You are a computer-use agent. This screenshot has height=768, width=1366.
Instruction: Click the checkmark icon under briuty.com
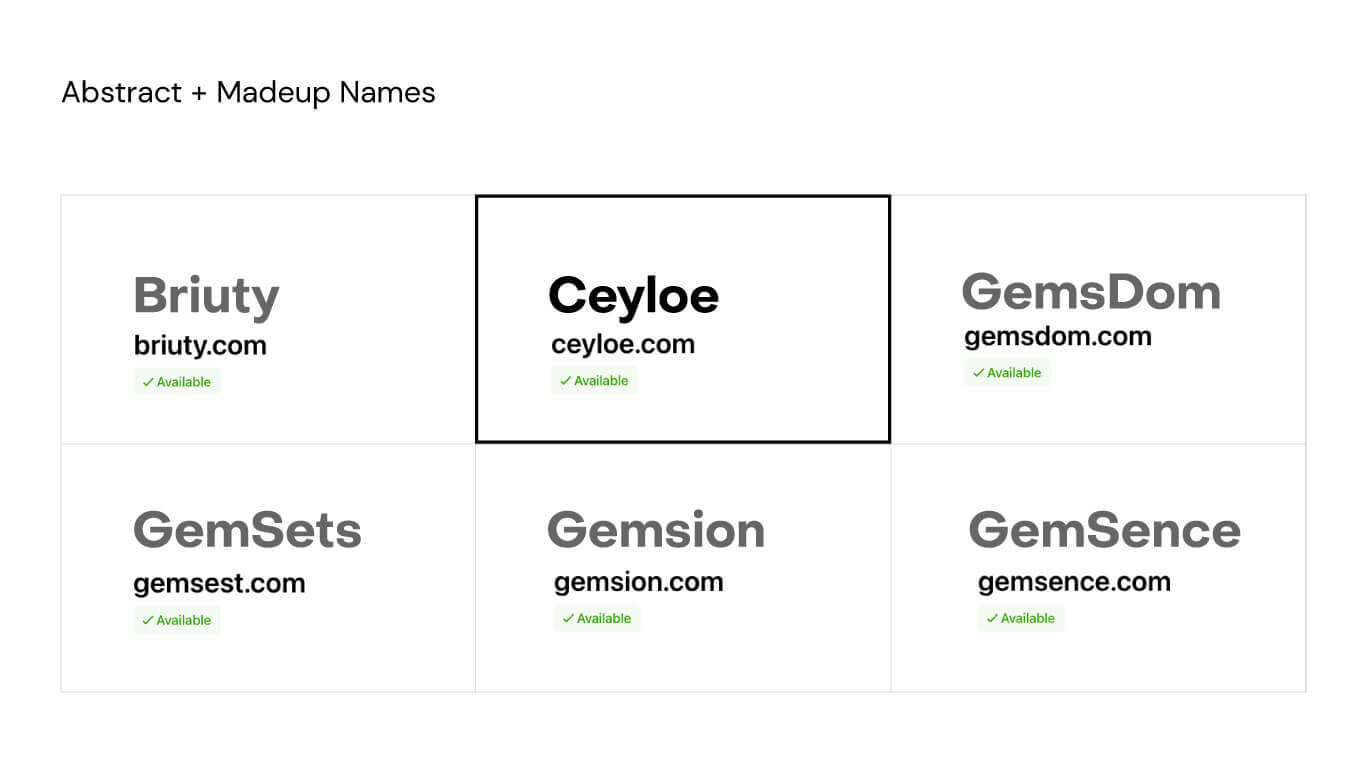(147, 382)
